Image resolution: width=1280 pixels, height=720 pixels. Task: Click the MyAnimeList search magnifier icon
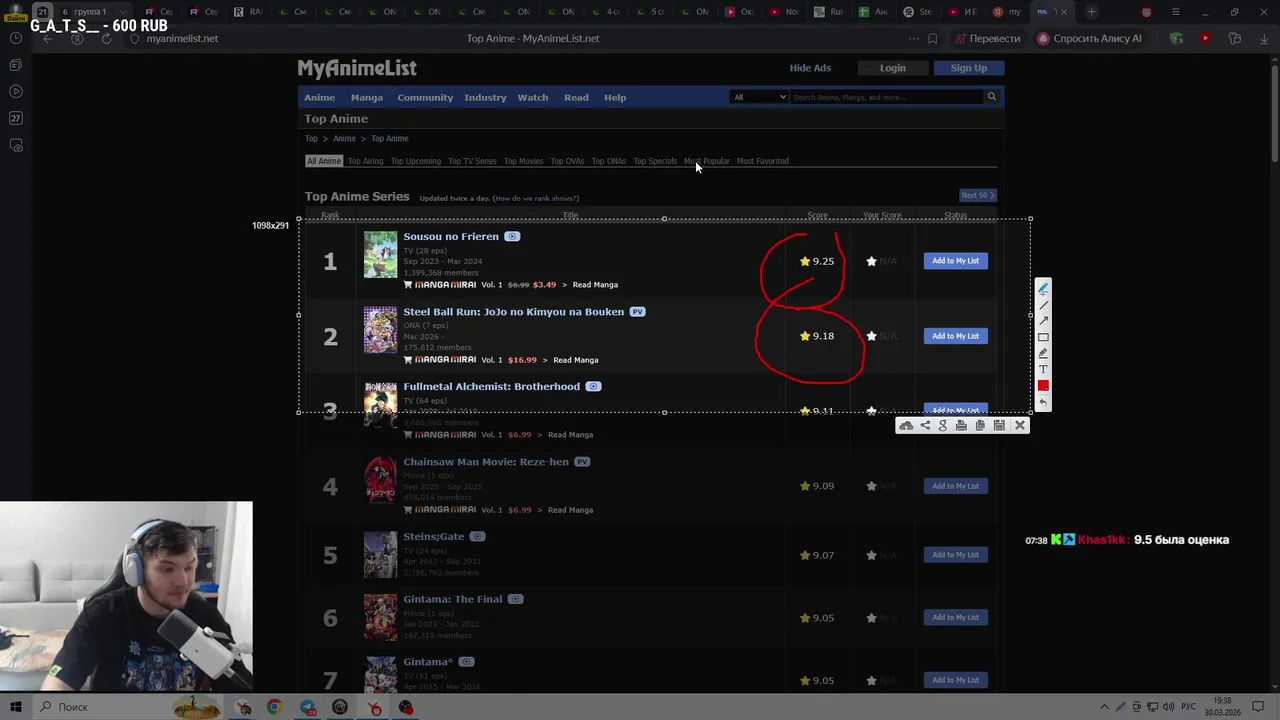(x=992, y=97)
